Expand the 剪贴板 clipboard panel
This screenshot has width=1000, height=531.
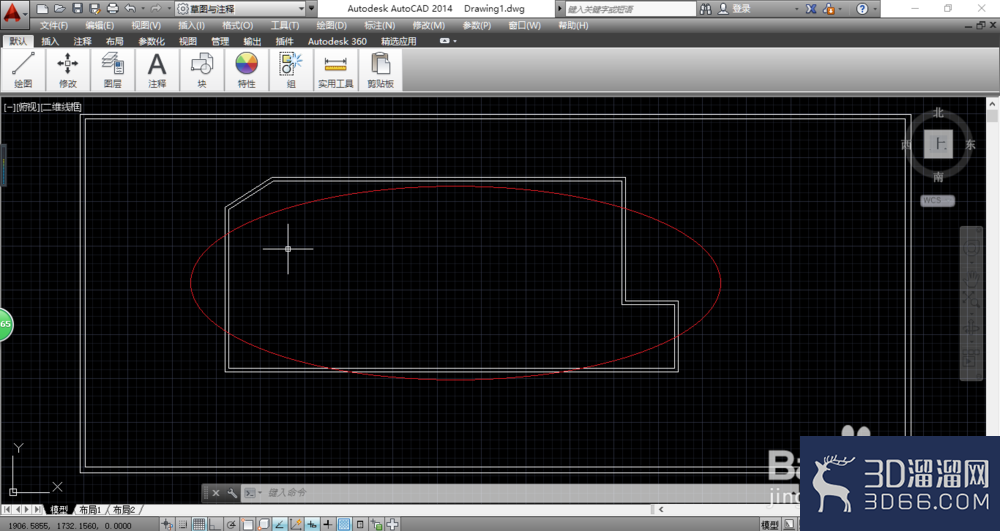point(380,70)
